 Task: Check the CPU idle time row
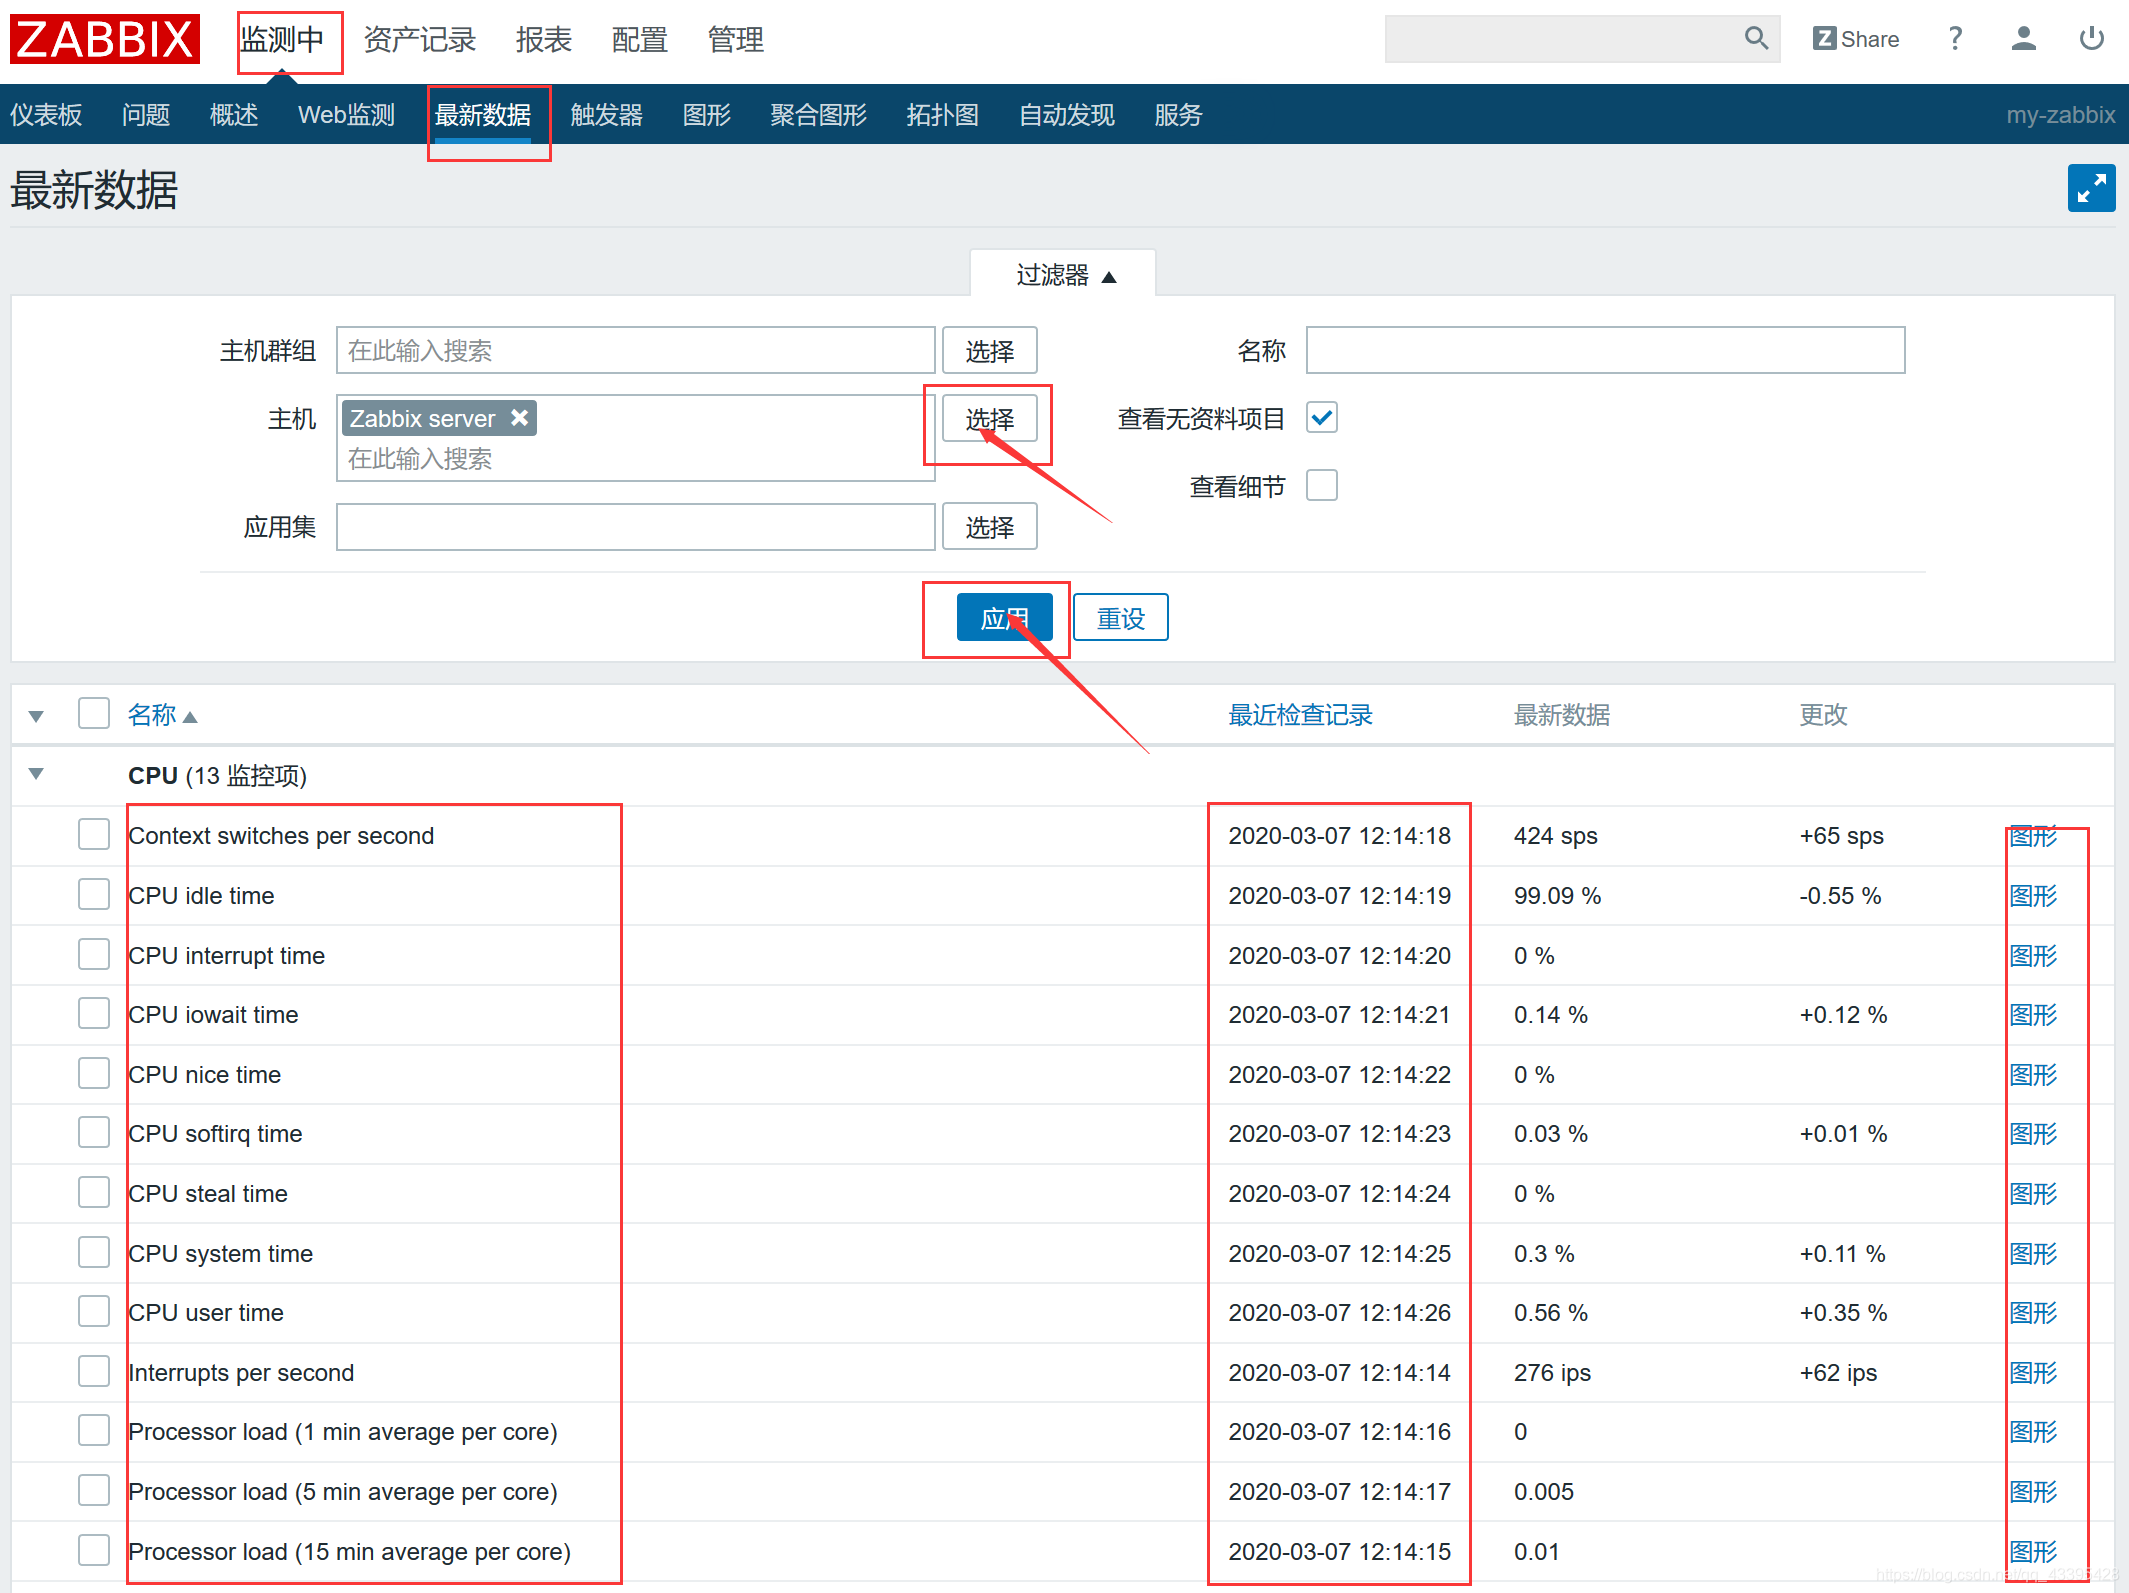(94, 895)
